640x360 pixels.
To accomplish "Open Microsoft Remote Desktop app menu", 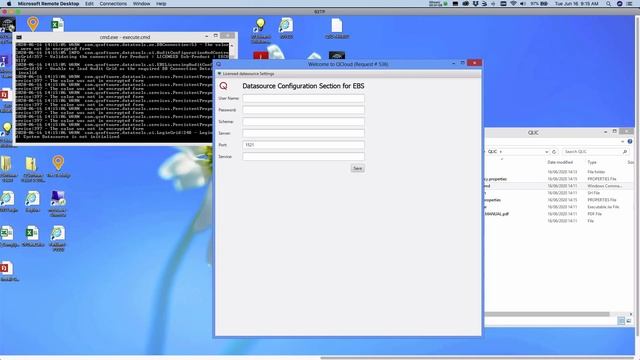I will (x=48, y=4).
